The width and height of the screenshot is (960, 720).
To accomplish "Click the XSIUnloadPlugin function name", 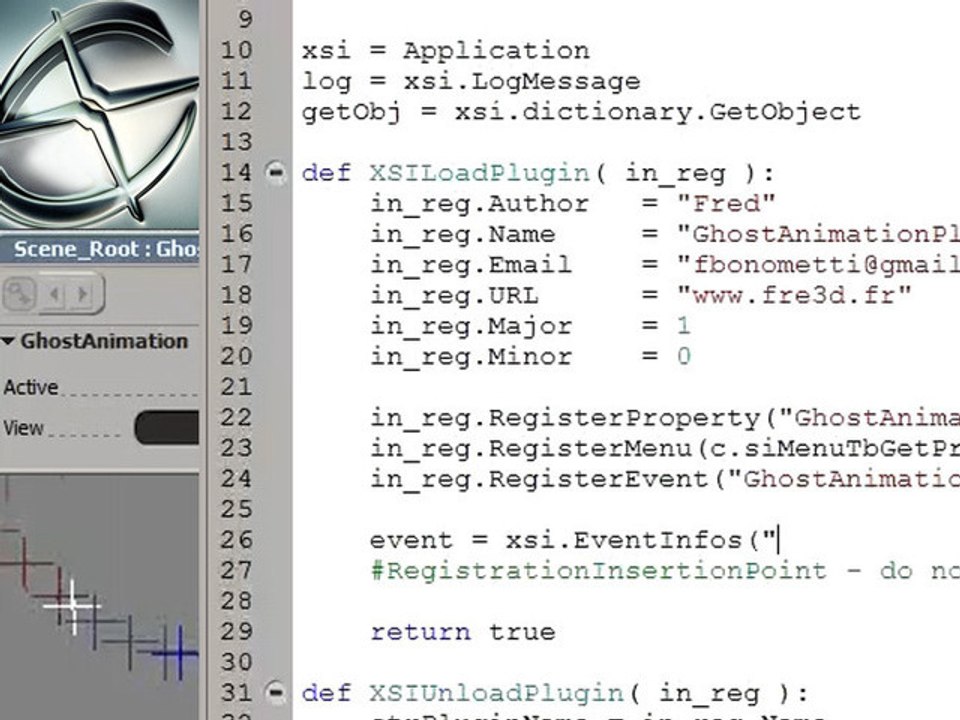I will (497, 693).
